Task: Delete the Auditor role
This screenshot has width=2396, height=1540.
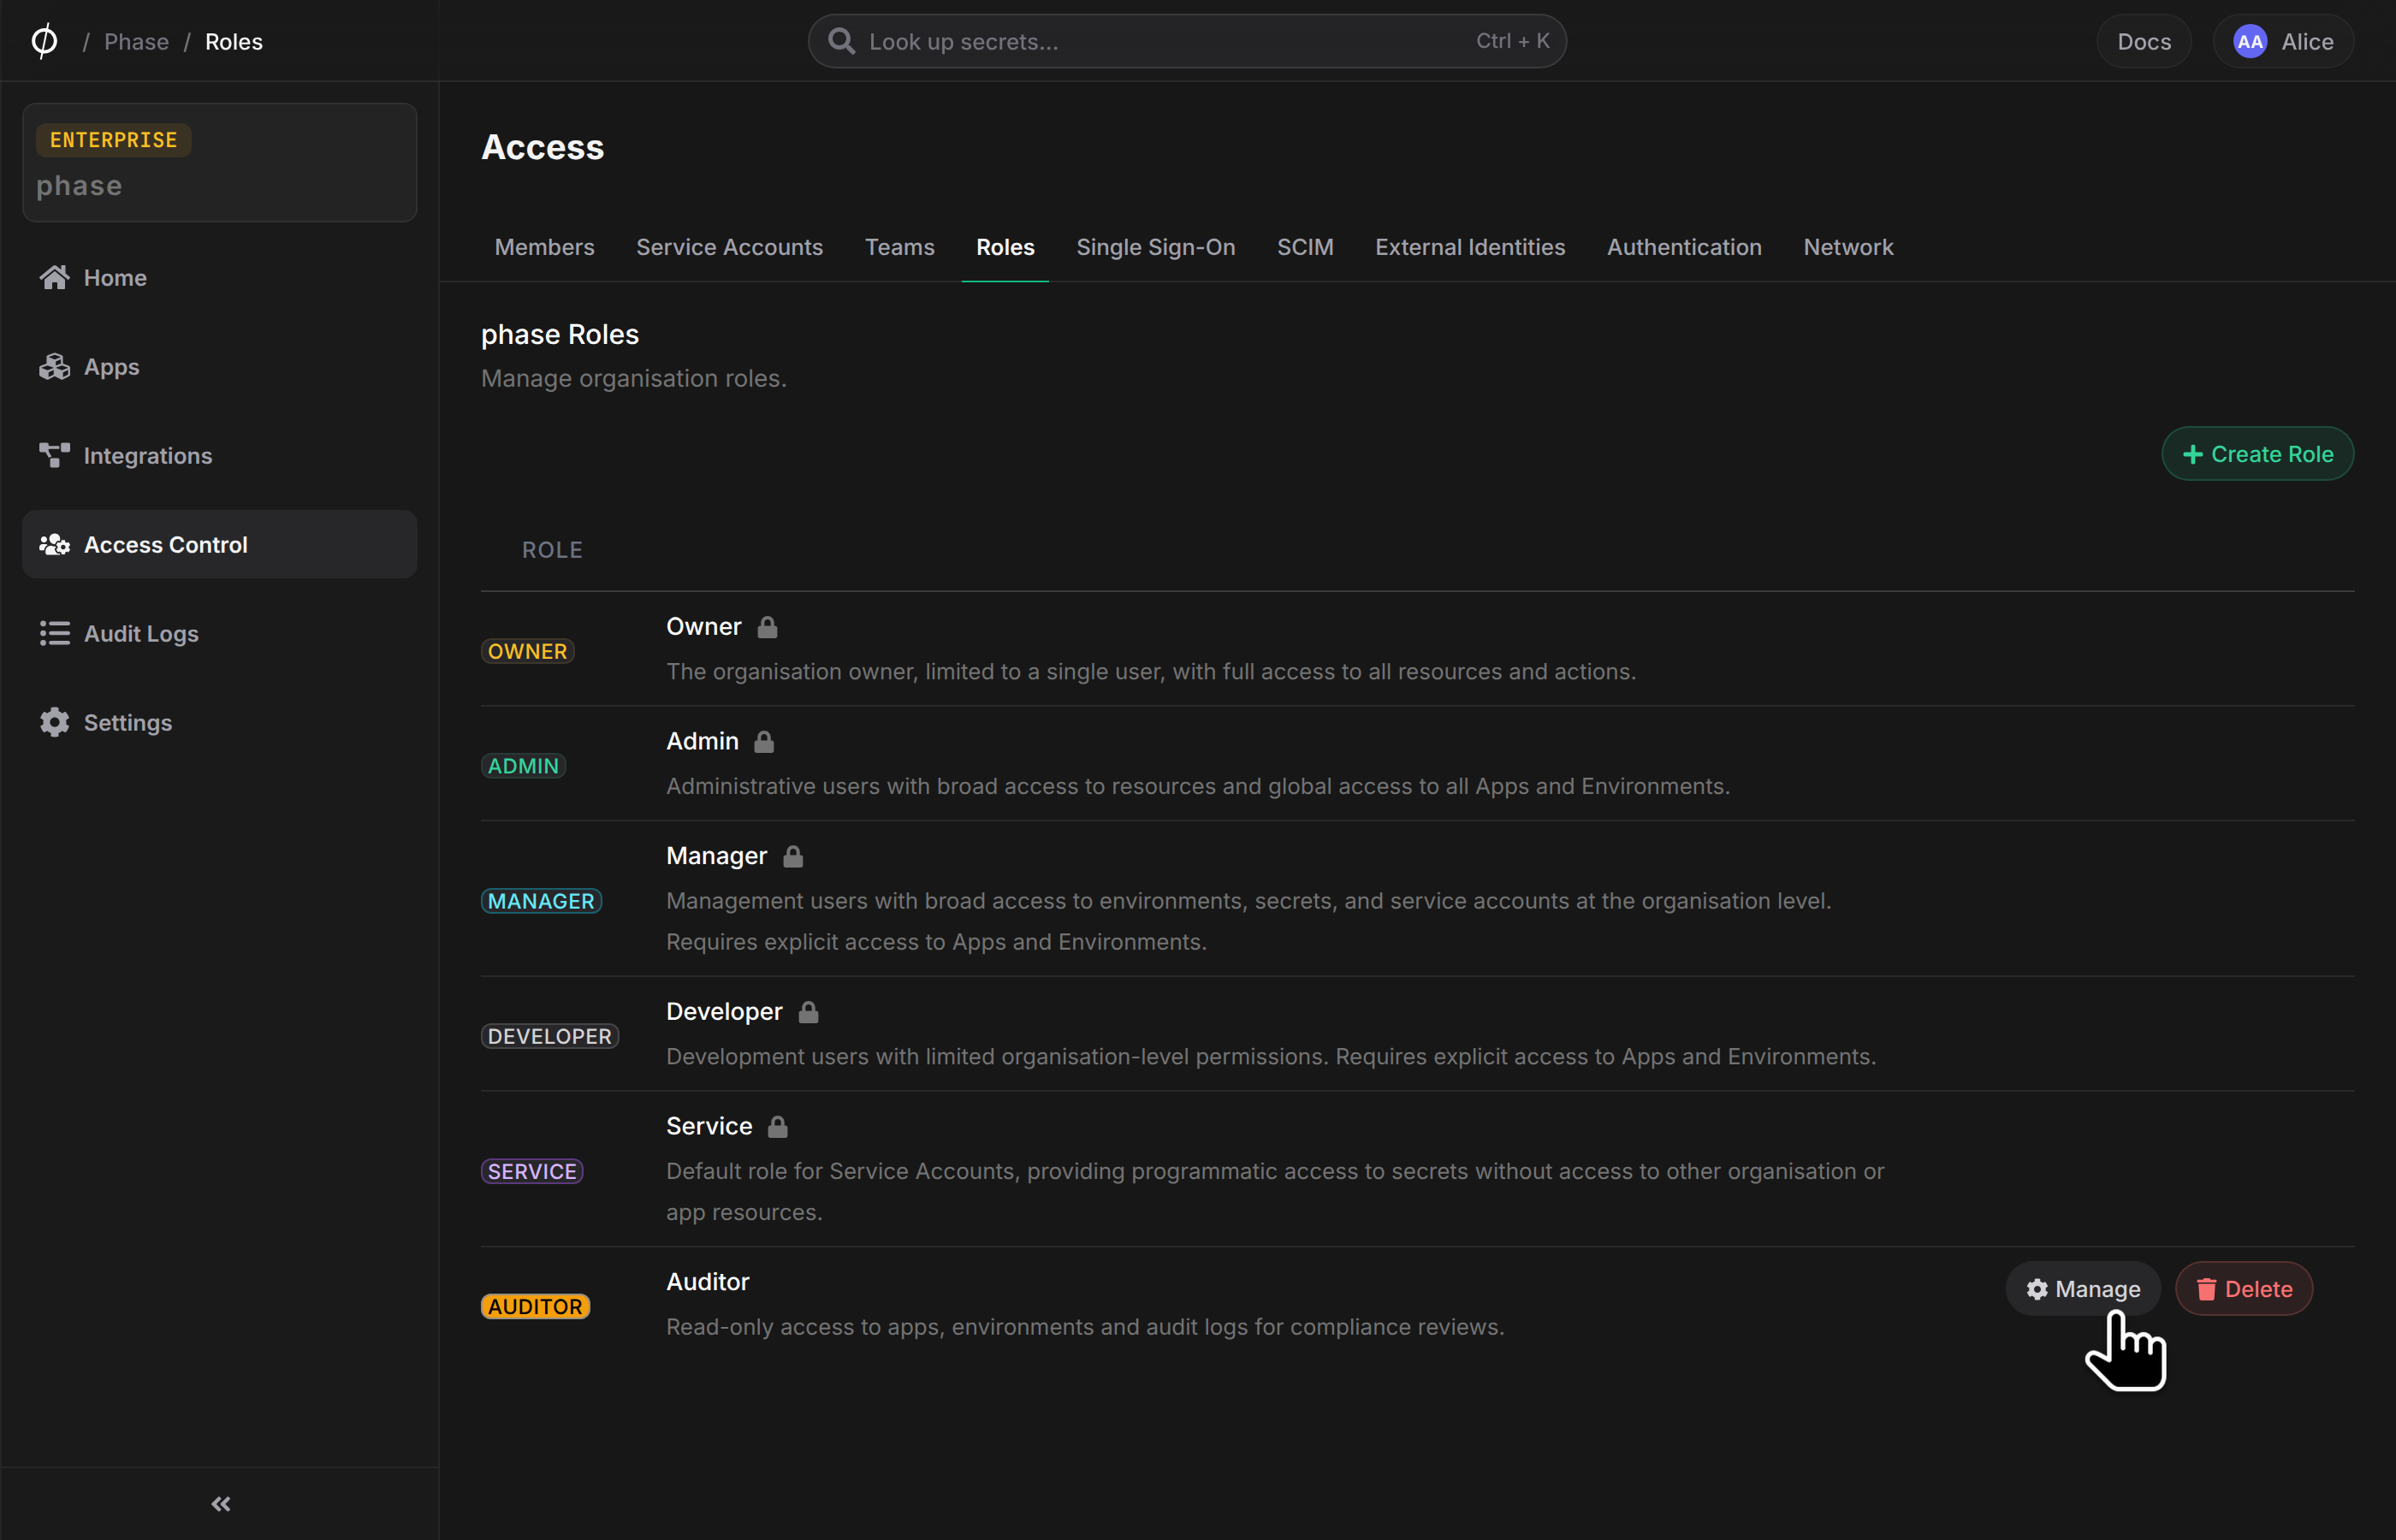Action: point(2244,1289)
